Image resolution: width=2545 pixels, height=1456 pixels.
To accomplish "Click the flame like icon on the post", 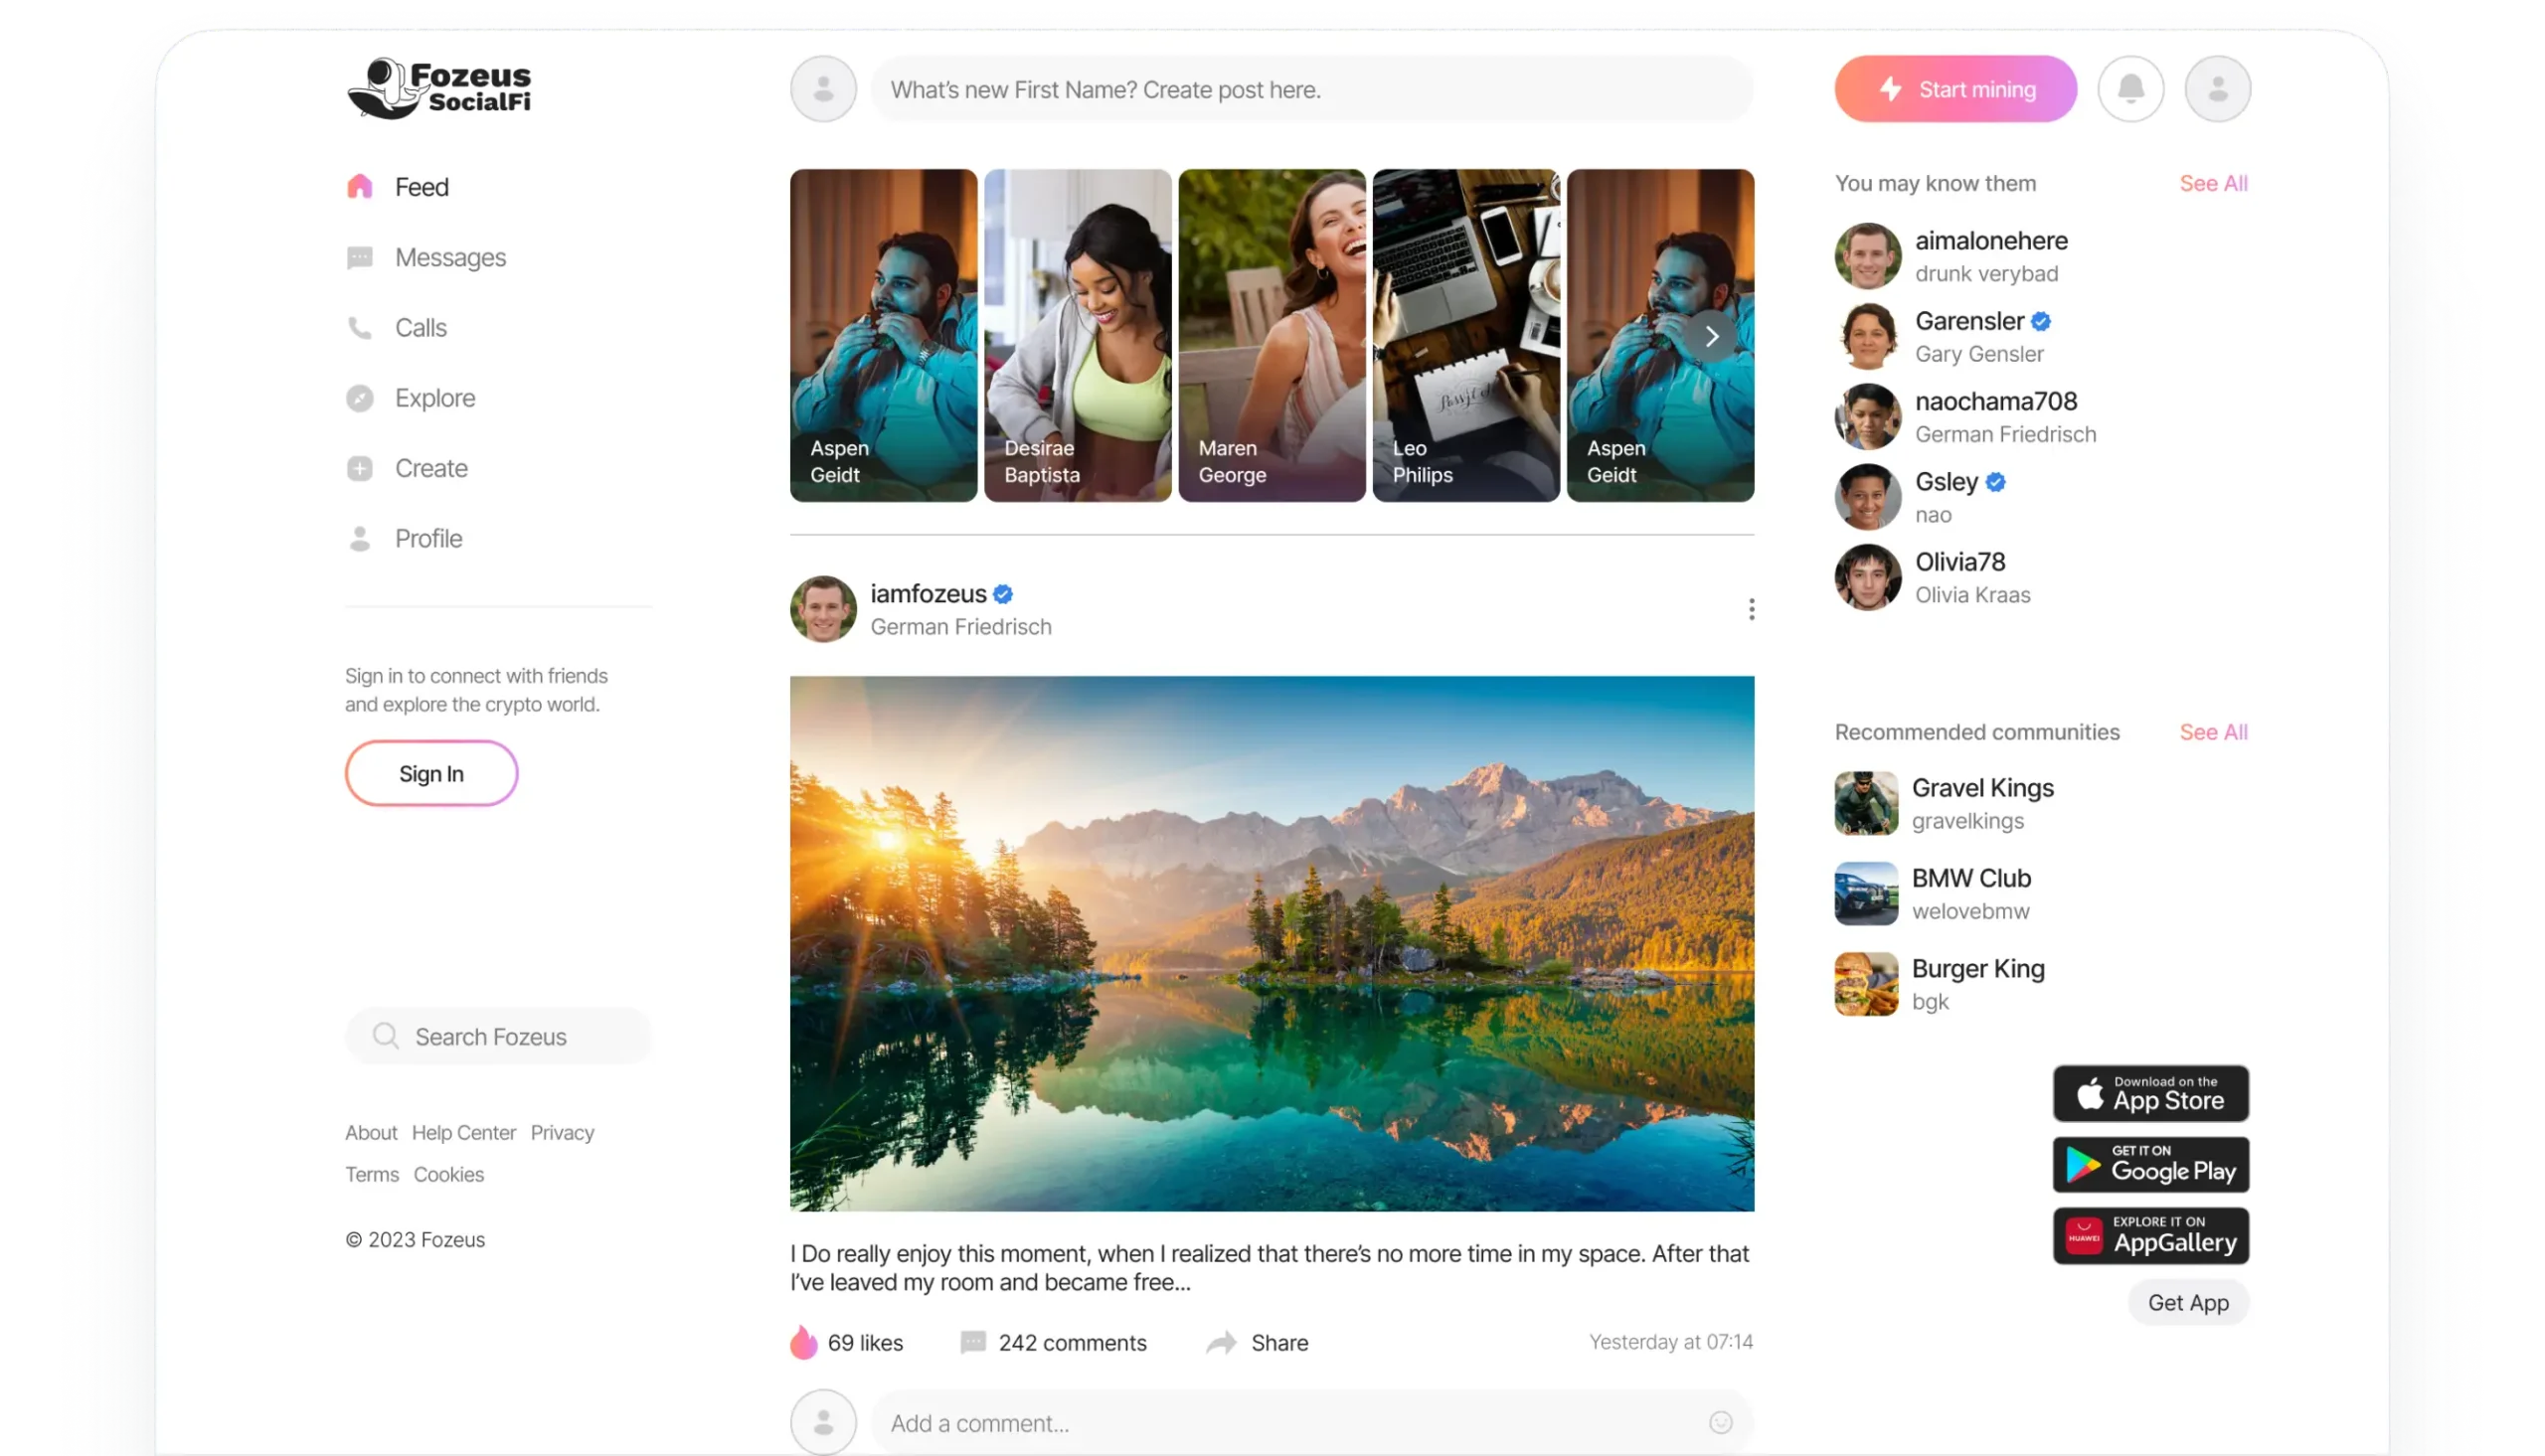I will click(803, 1342).
